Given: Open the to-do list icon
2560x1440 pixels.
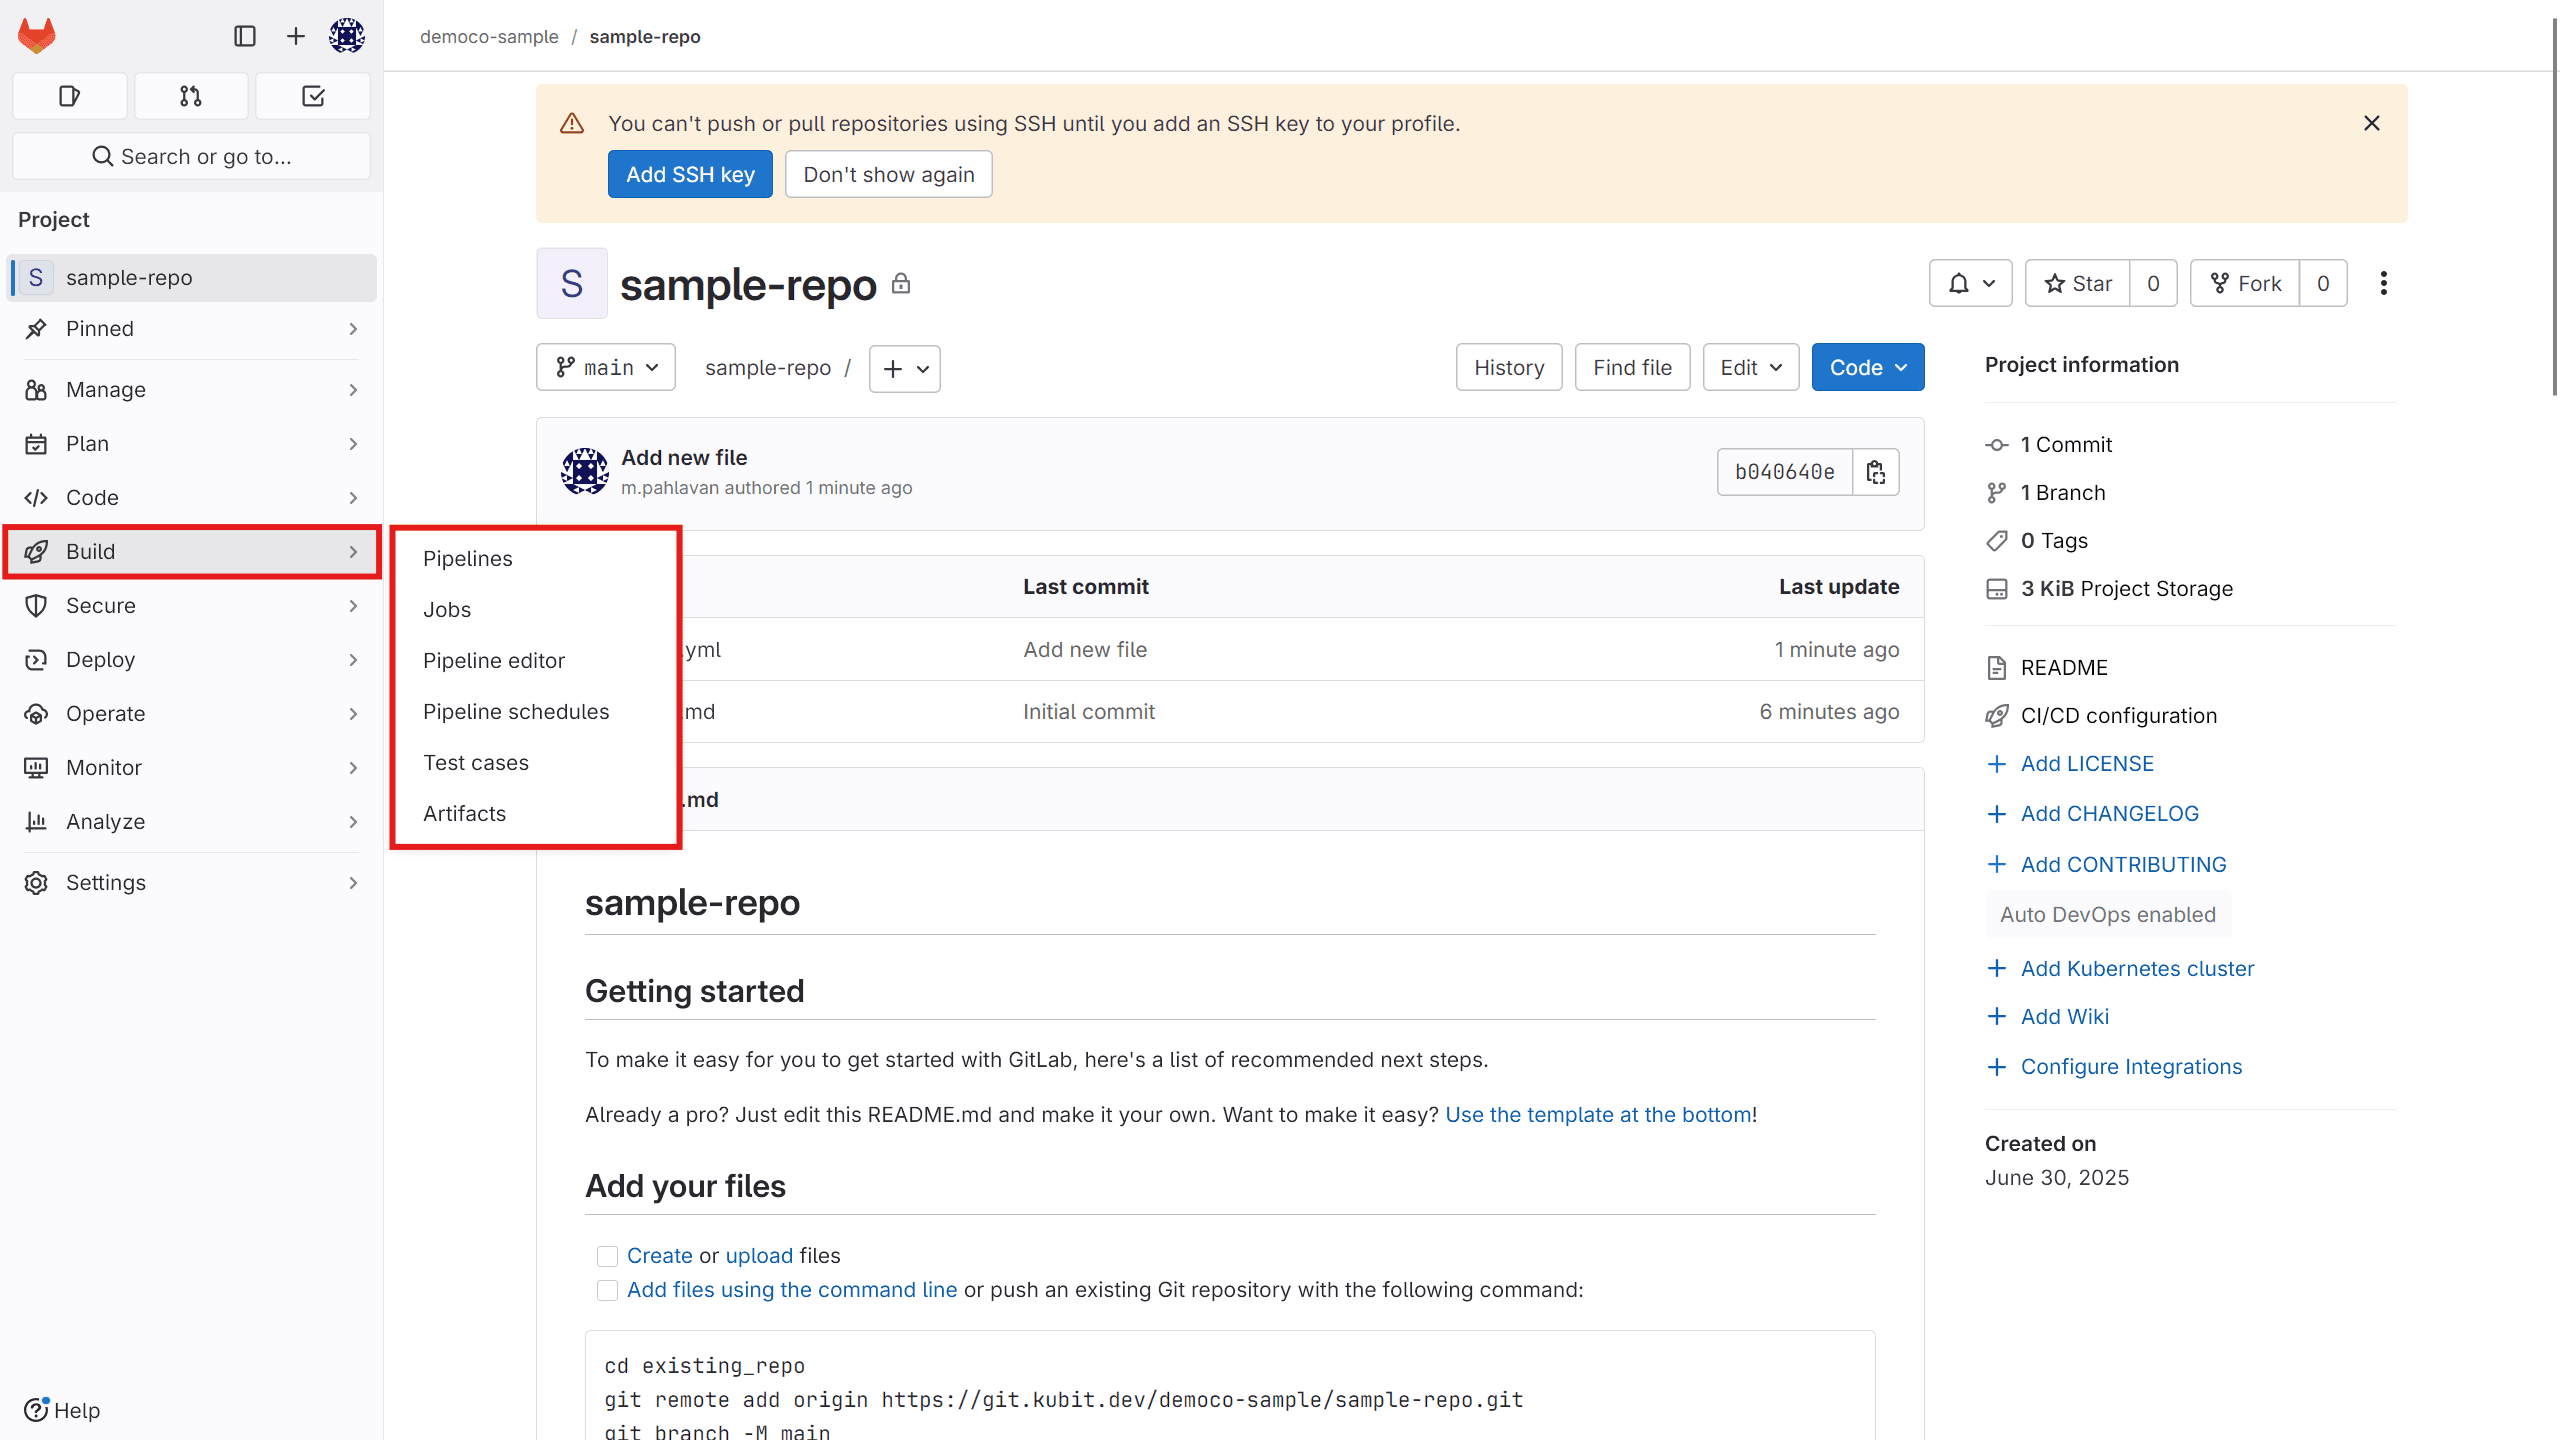Looking at the screenshot, I should pyautogui.click(x=313, y=96).
